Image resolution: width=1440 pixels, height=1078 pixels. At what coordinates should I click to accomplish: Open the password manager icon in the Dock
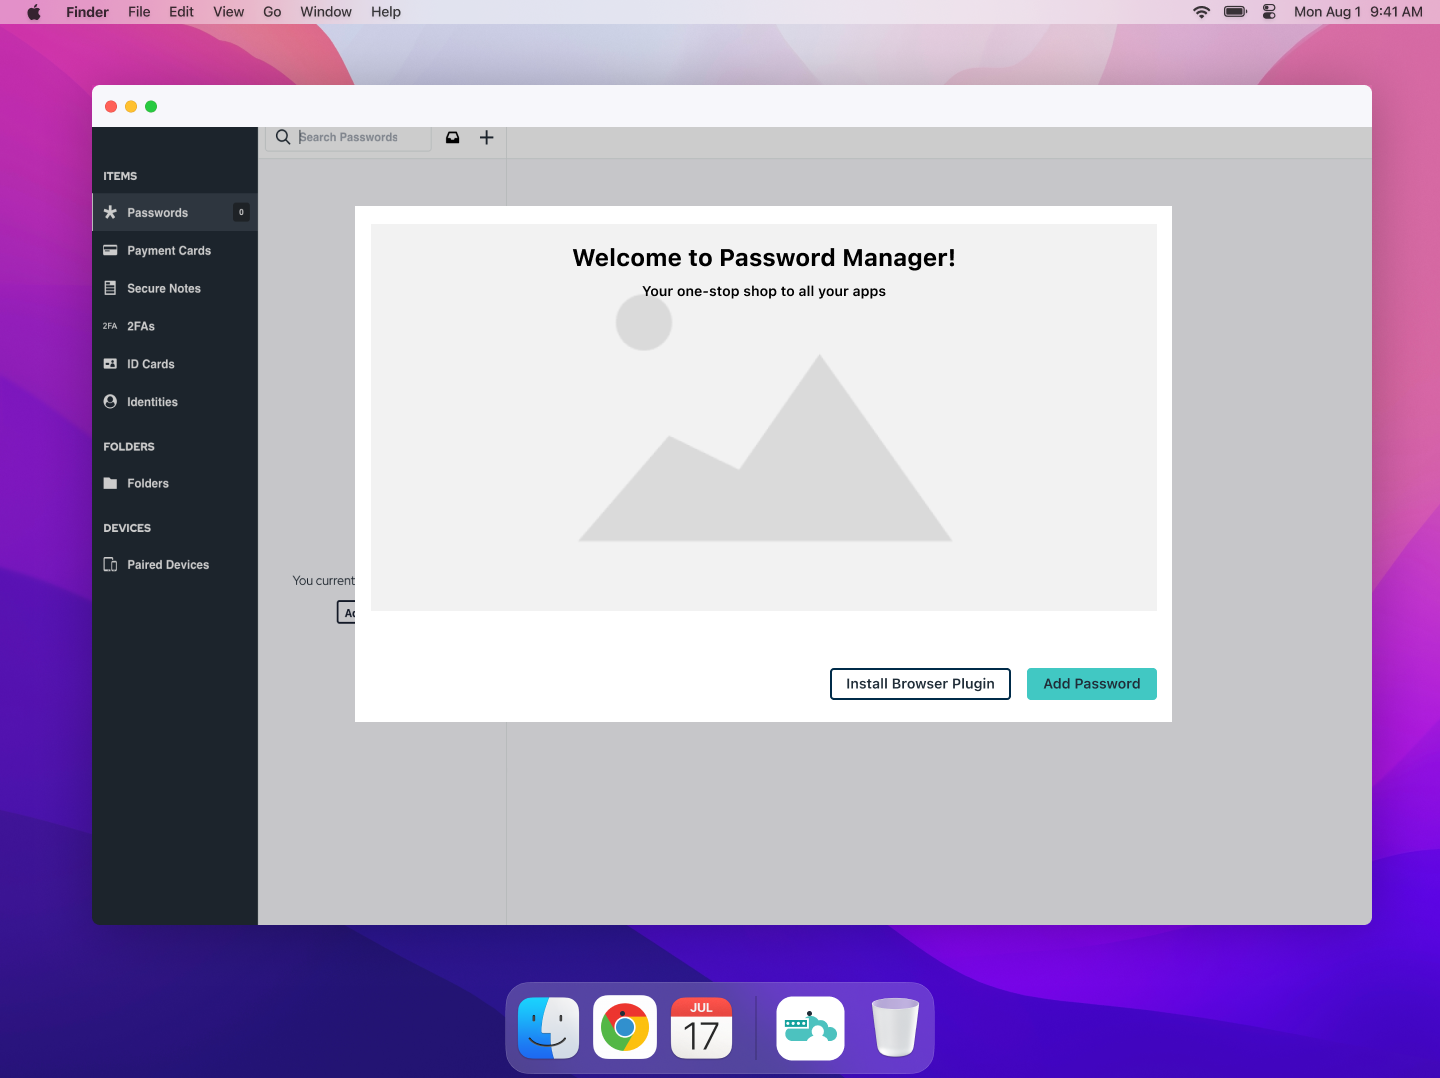tap(810, 1027)
